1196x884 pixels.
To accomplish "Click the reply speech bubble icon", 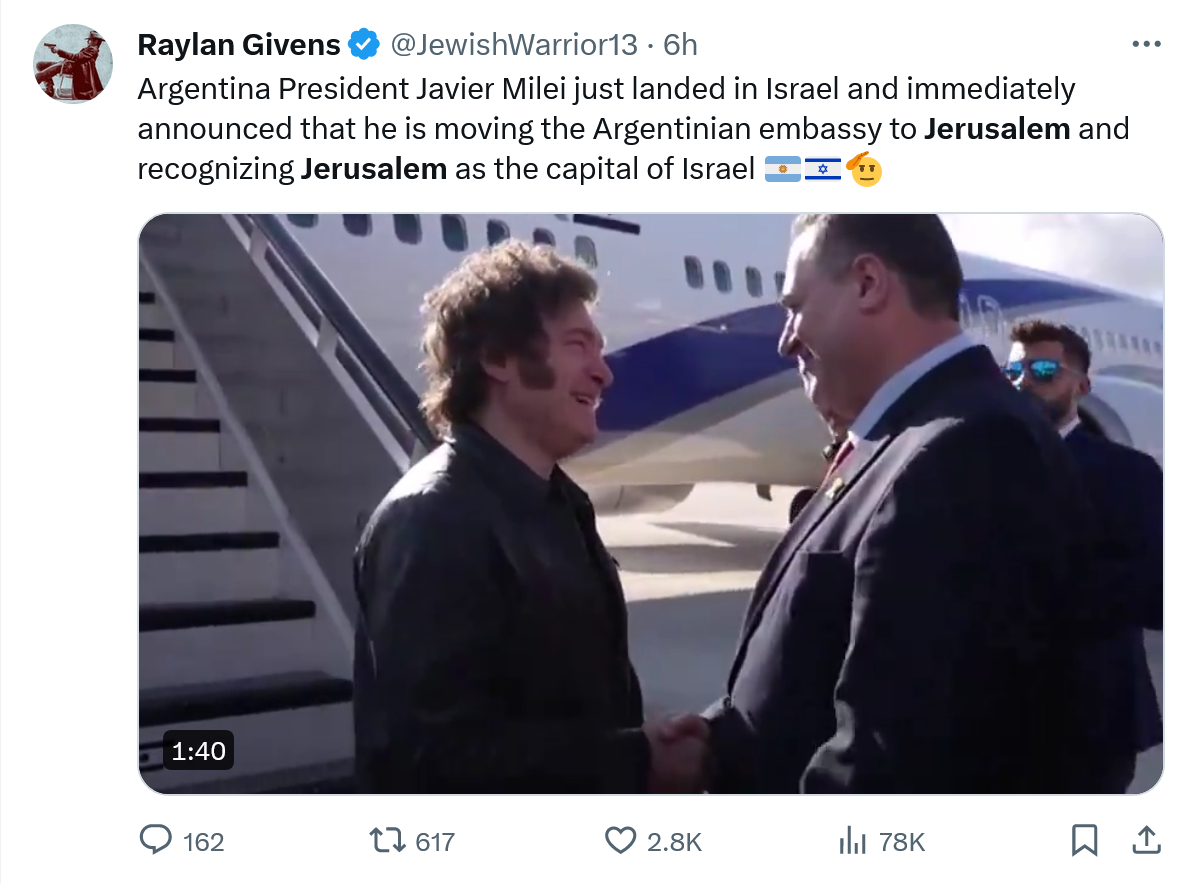I will click(x=155, y=841).
